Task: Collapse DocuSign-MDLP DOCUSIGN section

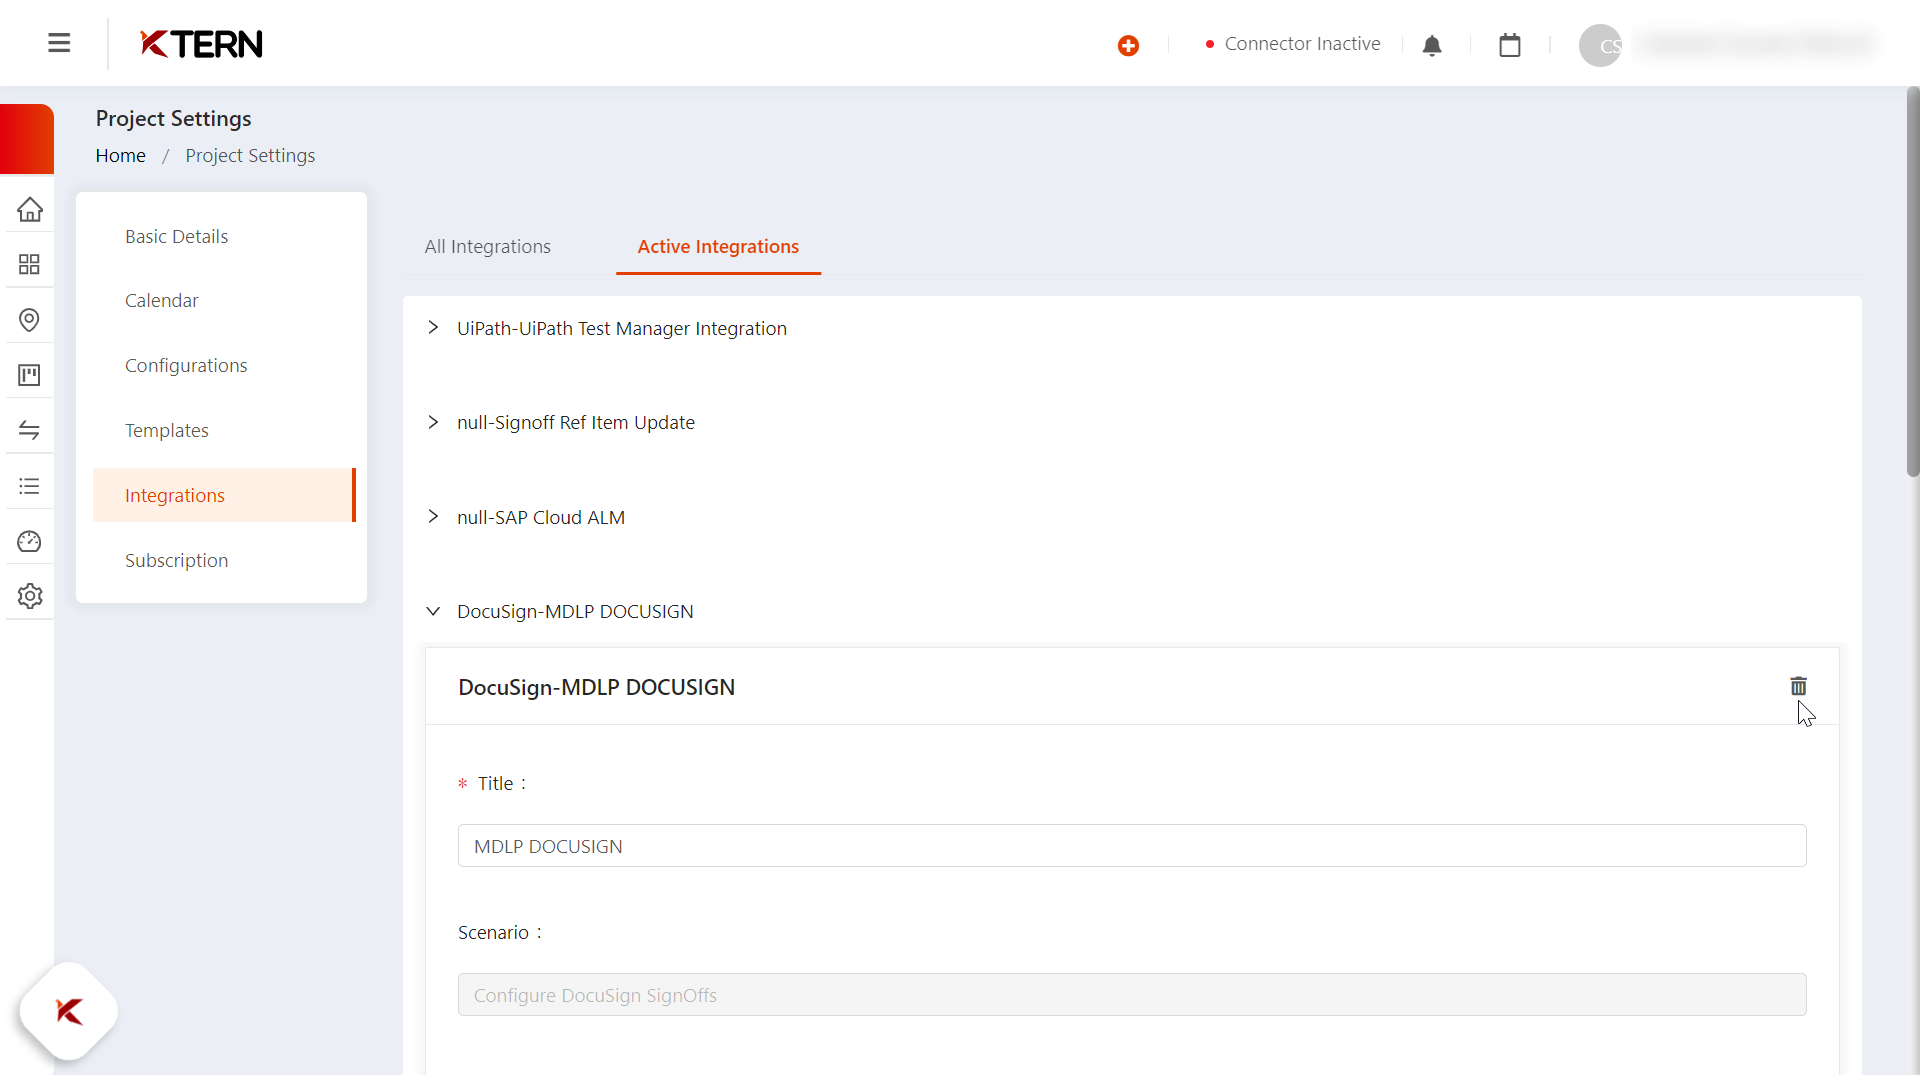Action: click(433, 611)
